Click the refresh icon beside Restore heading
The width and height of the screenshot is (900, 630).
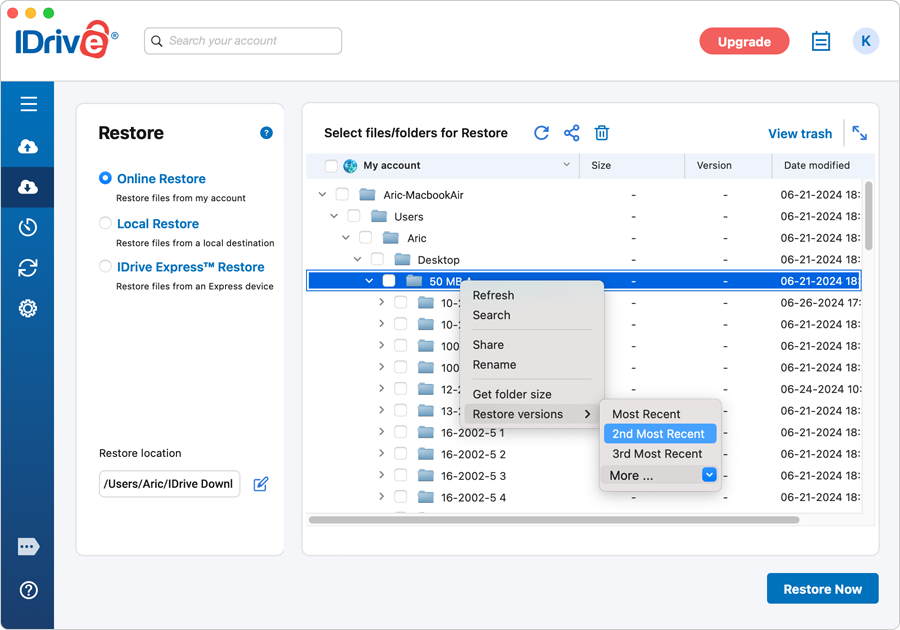541,133
